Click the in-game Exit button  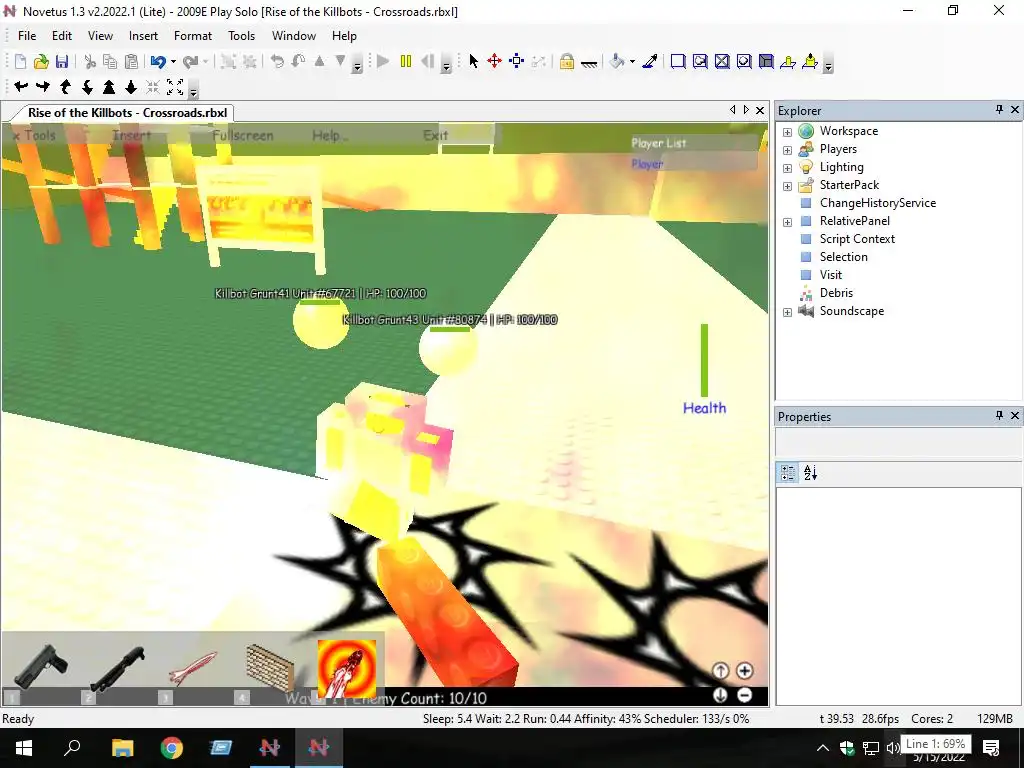tap(436, 135)
